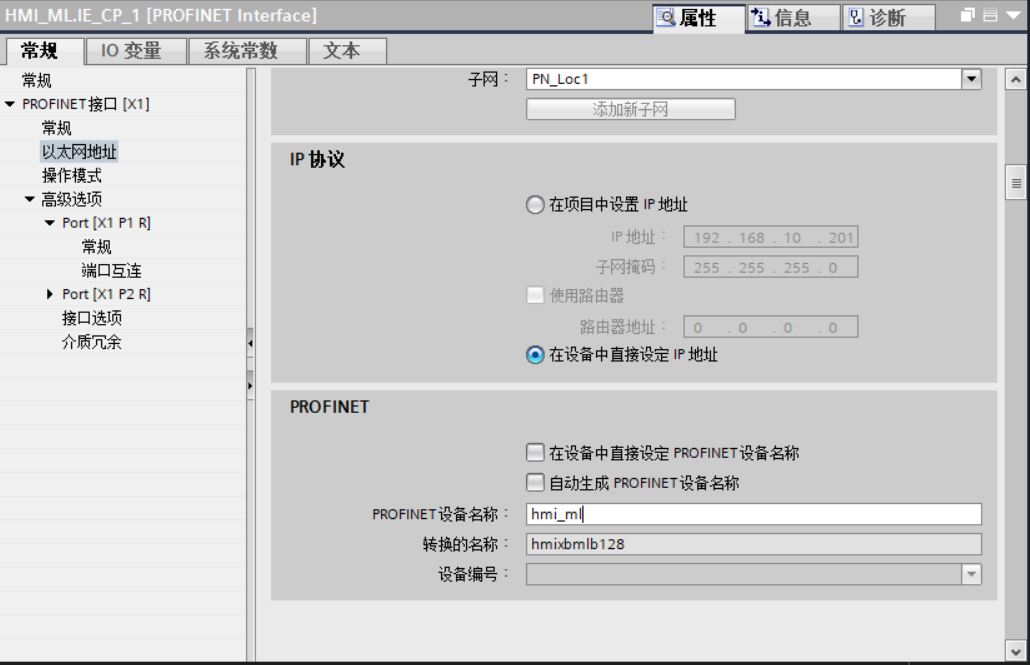1030x665 pixels.
Task: Click the diagnostics icon on the 诊断 tab
Action: 857,17
